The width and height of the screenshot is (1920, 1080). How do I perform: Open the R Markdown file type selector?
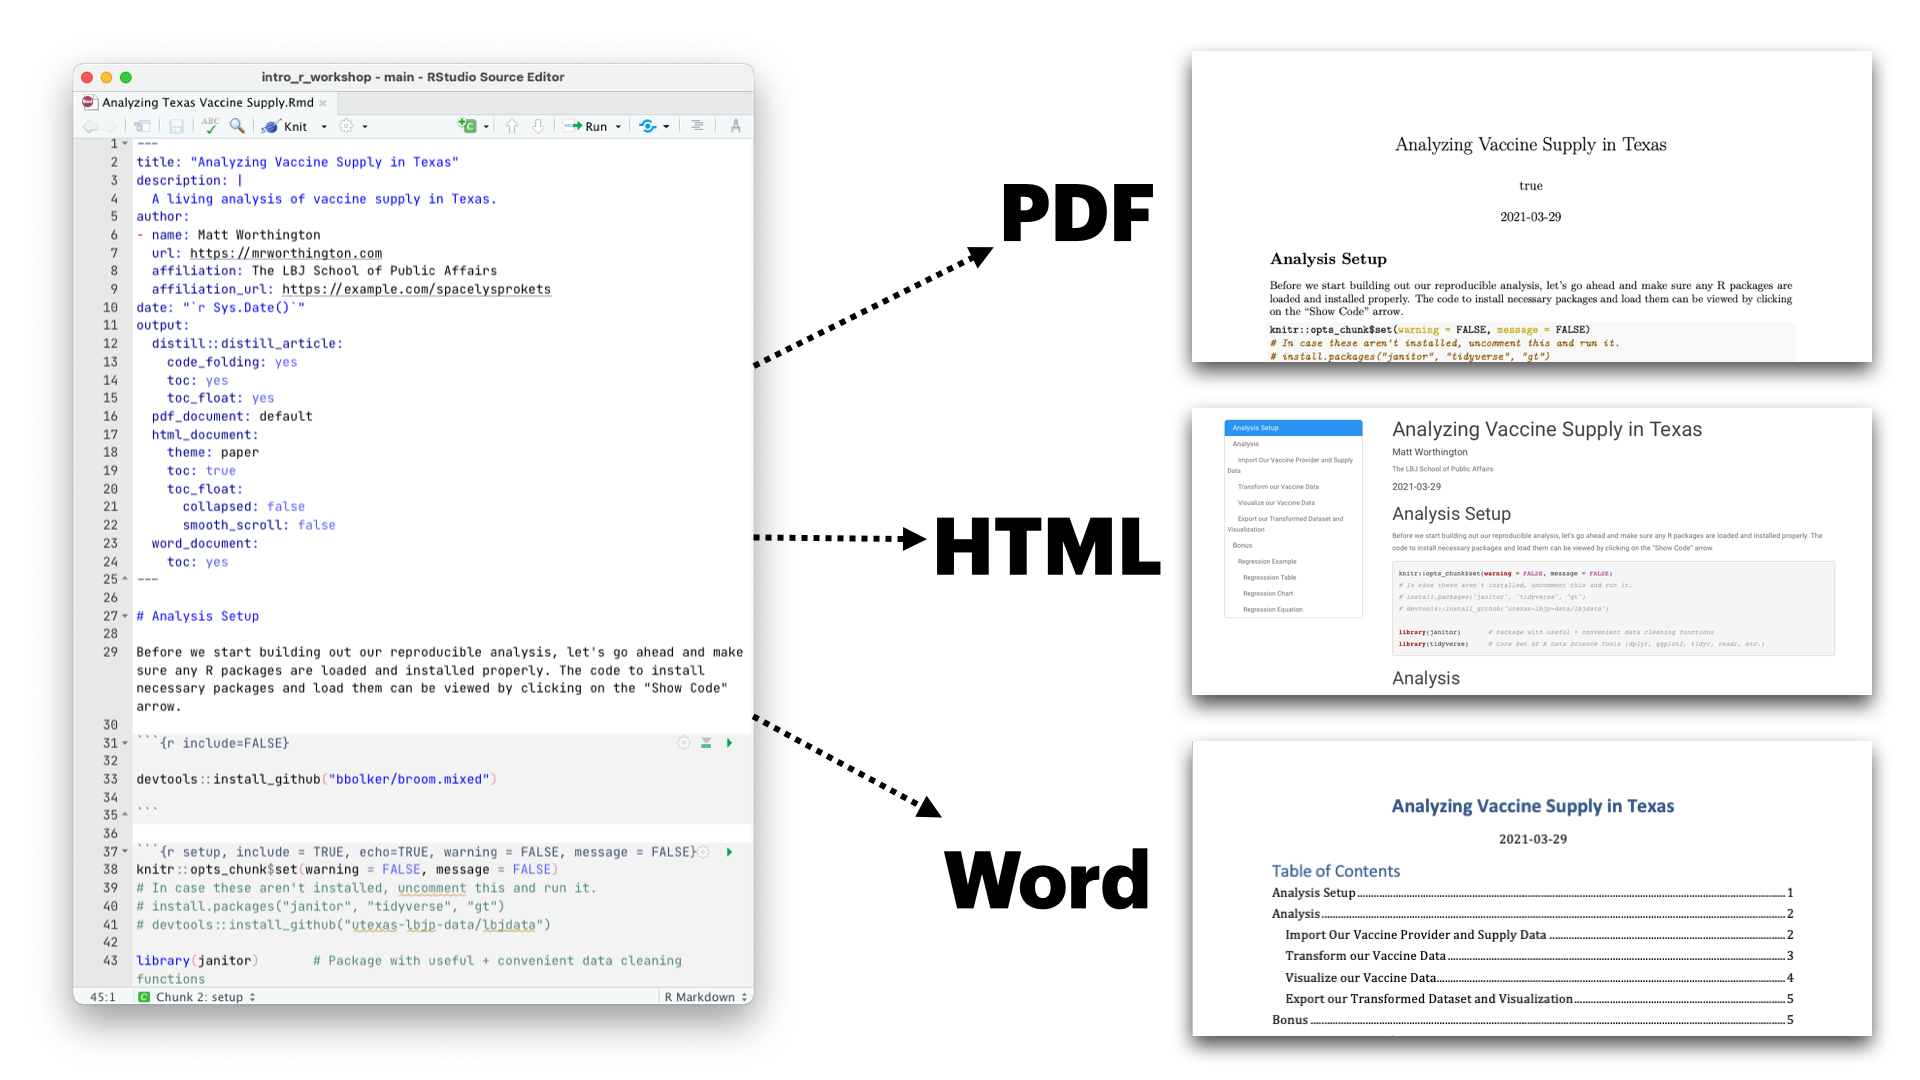click(x=706, y=997)
